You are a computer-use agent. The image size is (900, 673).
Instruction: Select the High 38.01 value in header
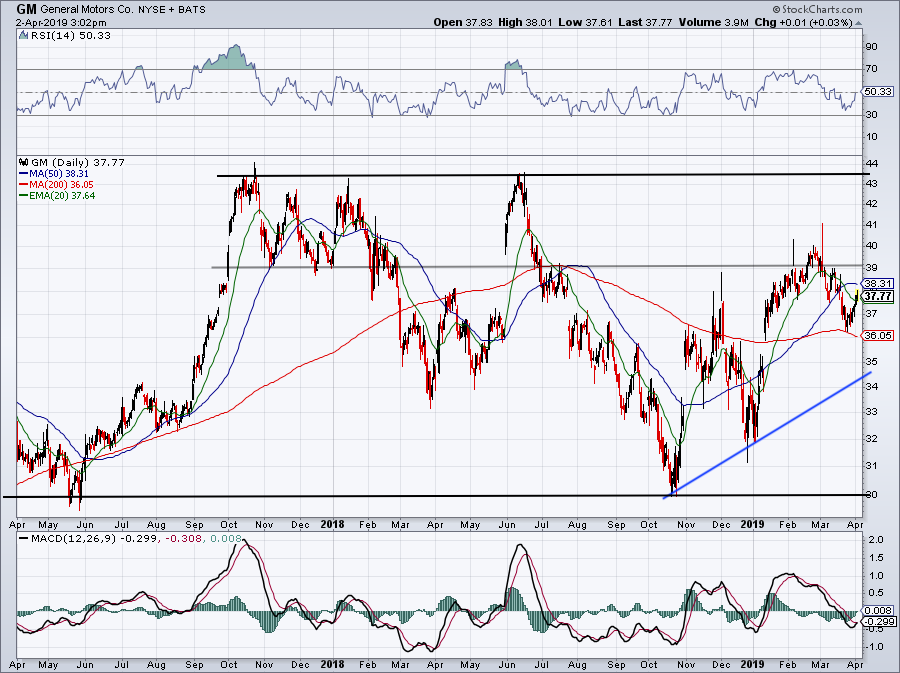(x=526, y=22)
